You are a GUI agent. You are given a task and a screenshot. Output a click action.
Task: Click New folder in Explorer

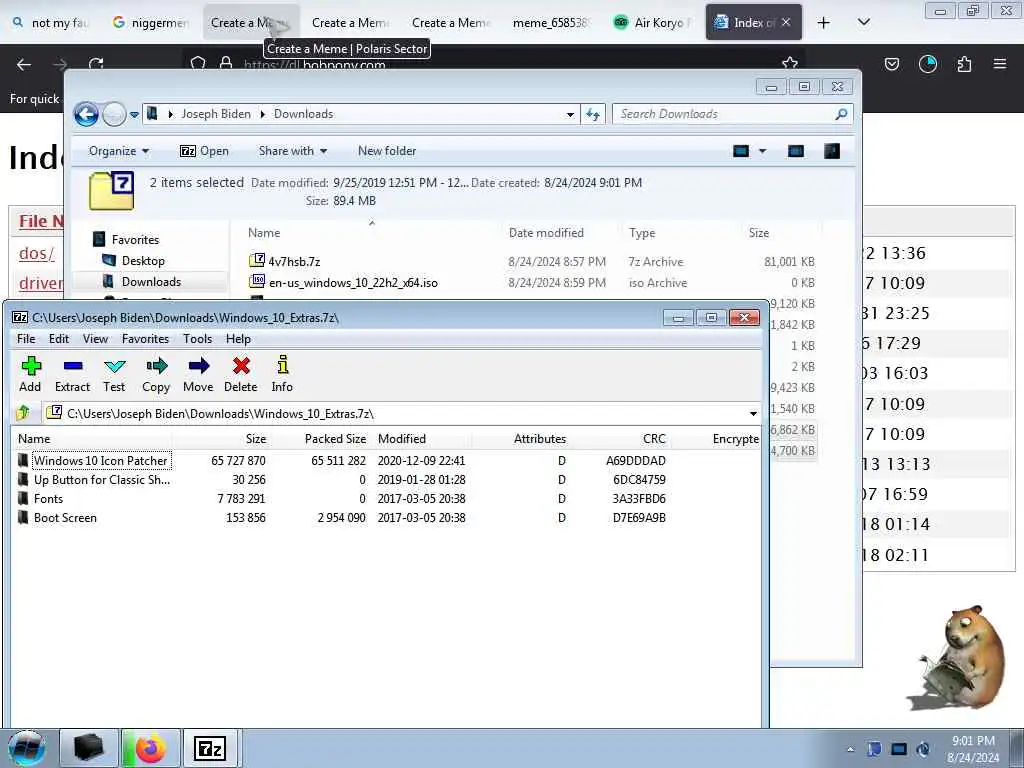[x=387, y=151]
